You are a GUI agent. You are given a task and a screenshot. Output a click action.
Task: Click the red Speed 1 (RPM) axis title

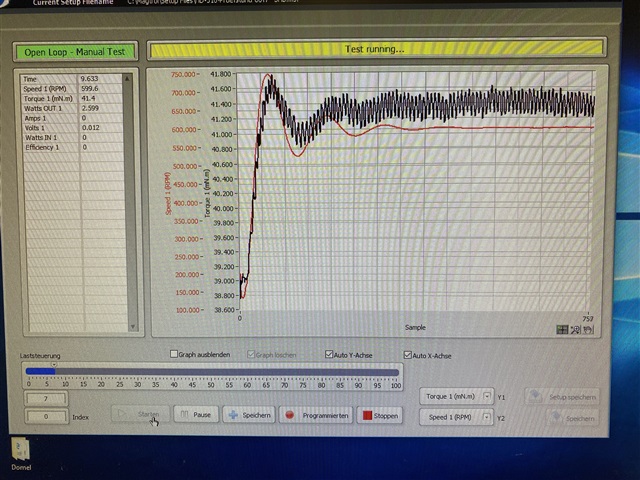168,193
